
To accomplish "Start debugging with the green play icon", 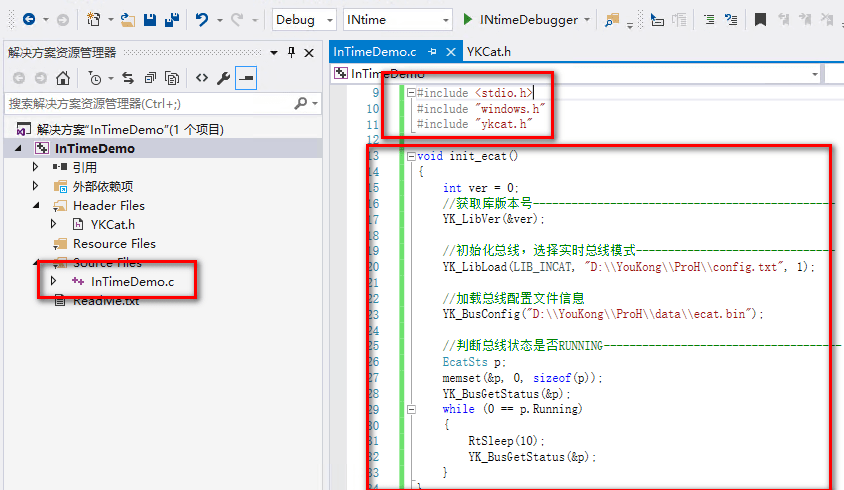I will pos(468,20).
